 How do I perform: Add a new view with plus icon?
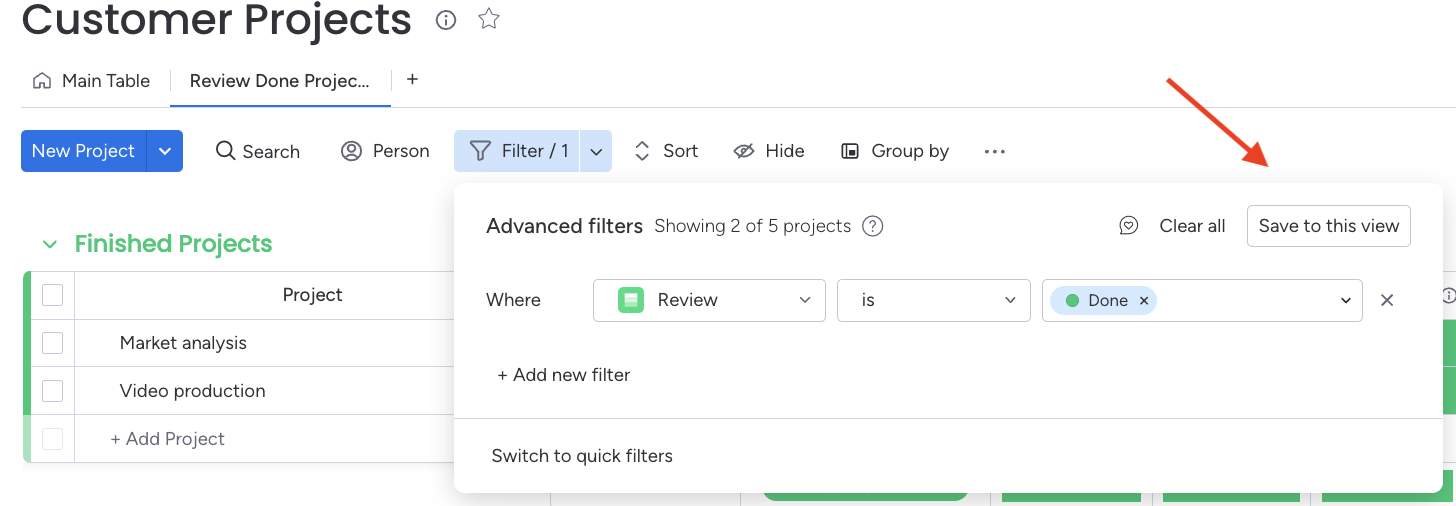point(412,80)
